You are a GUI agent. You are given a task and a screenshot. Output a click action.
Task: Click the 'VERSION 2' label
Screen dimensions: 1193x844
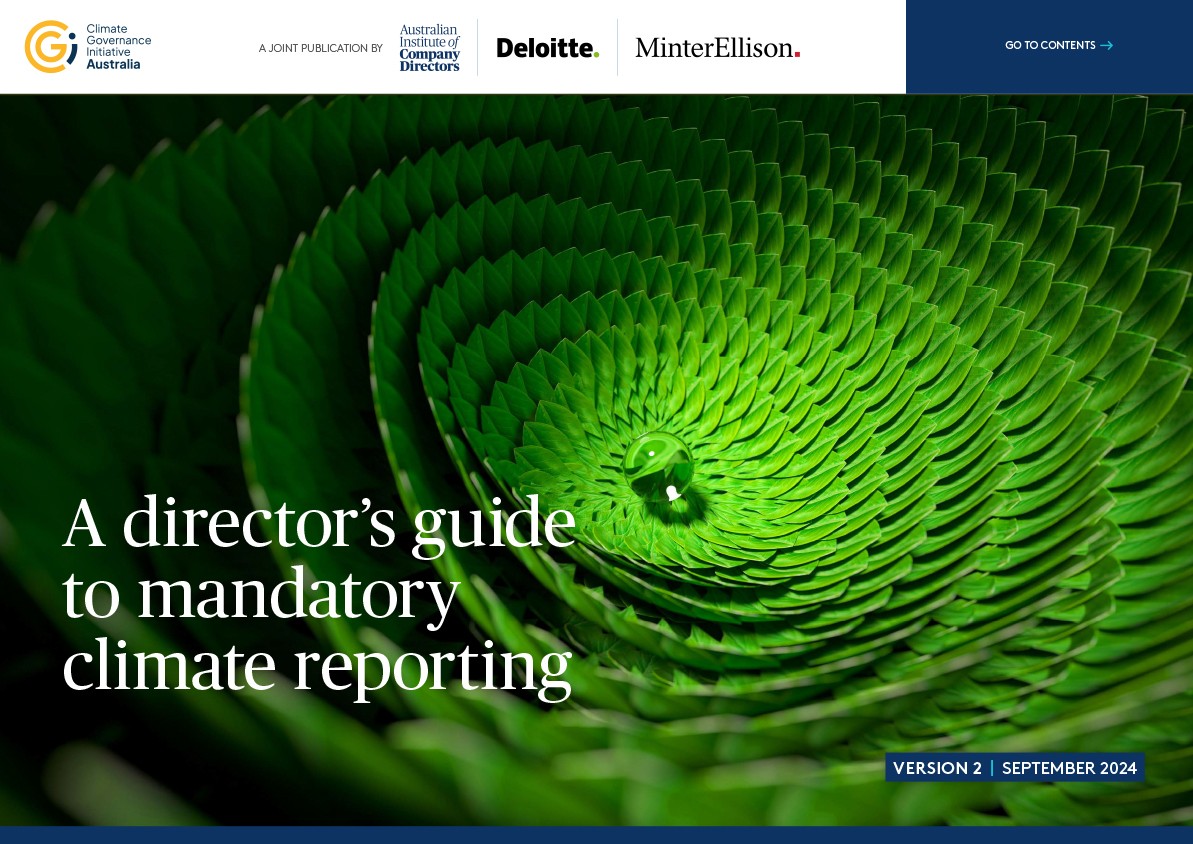coord(937,768)
